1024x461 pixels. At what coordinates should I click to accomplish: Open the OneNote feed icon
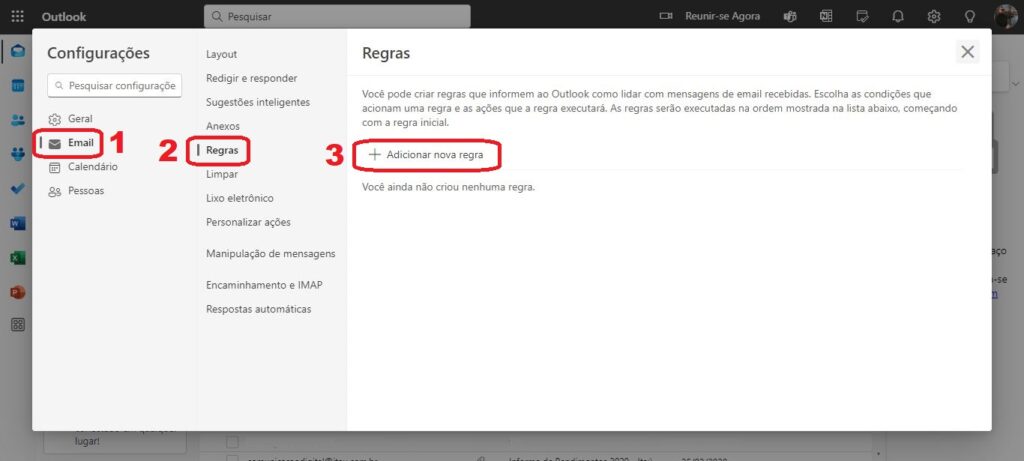(x=826, y=17)
